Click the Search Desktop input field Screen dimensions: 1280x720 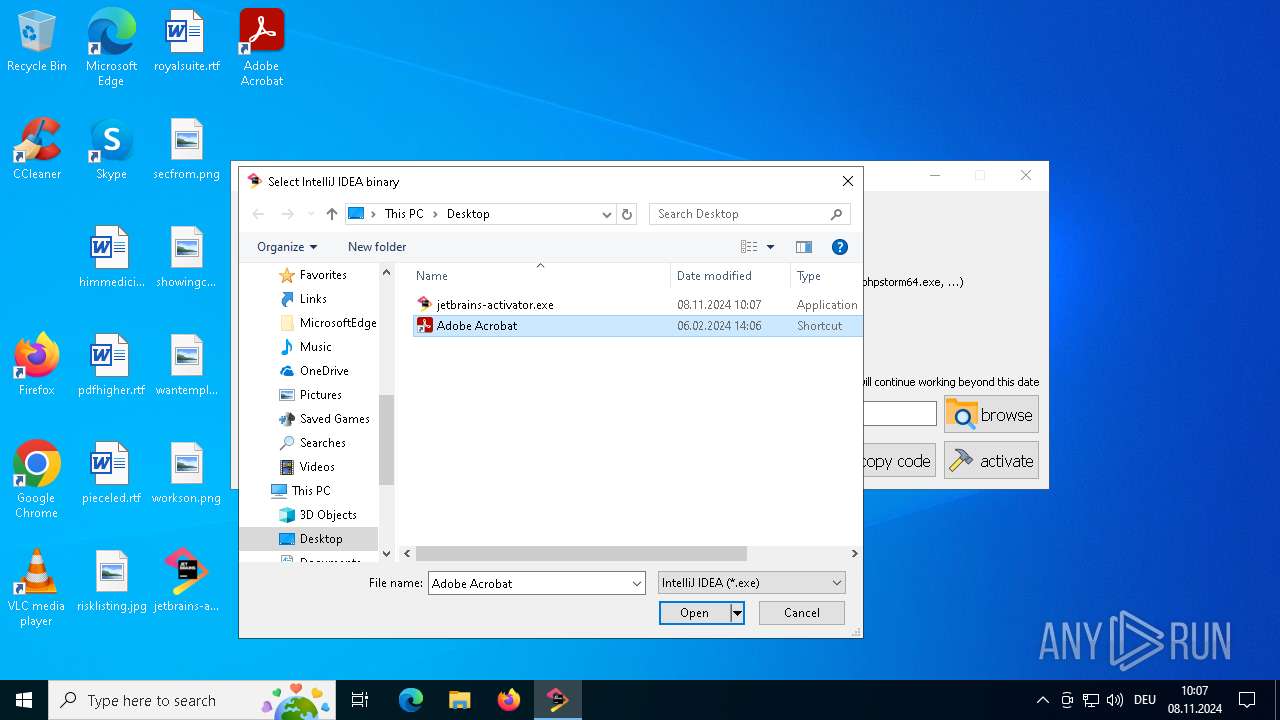click(x=740, y=214)
